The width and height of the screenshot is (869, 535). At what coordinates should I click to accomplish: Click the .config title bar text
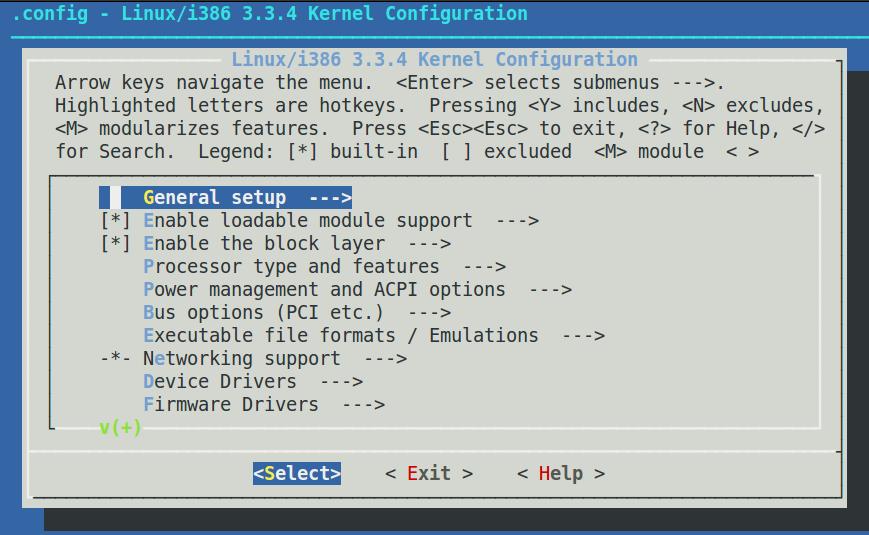tap(269, 13)
